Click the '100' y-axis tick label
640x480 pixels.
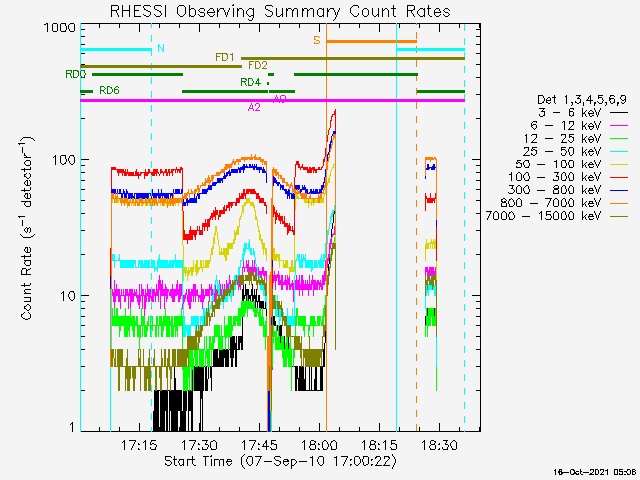click(x=64, y=160)
